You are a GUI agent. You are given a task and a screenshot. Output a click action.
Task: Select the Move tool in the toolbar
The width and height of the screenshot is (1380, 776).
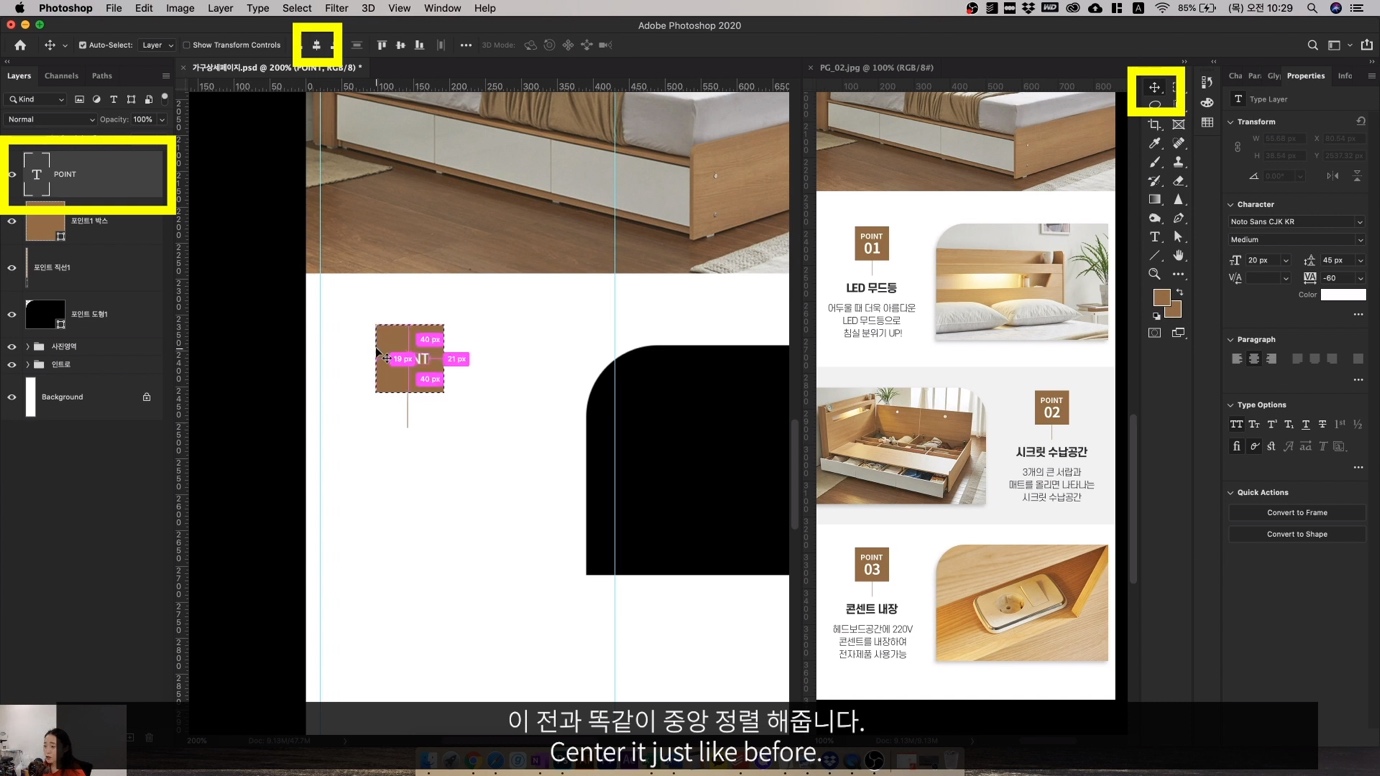(x=1154, y=88)
